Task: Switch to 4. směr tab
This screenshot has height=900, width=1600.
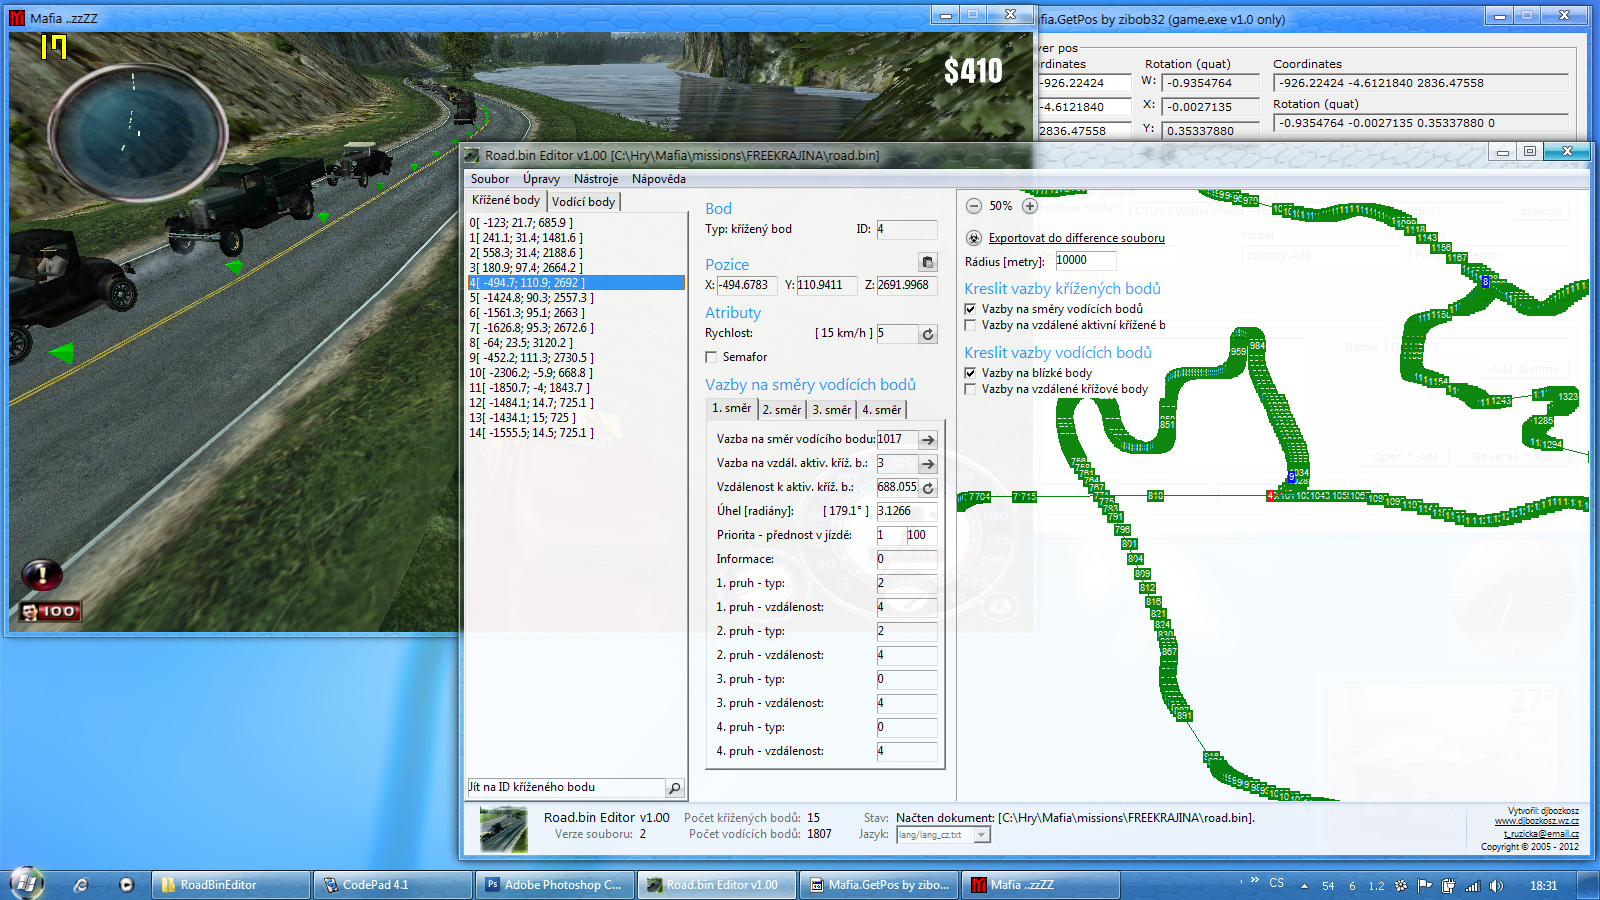Action: (882, 410)
